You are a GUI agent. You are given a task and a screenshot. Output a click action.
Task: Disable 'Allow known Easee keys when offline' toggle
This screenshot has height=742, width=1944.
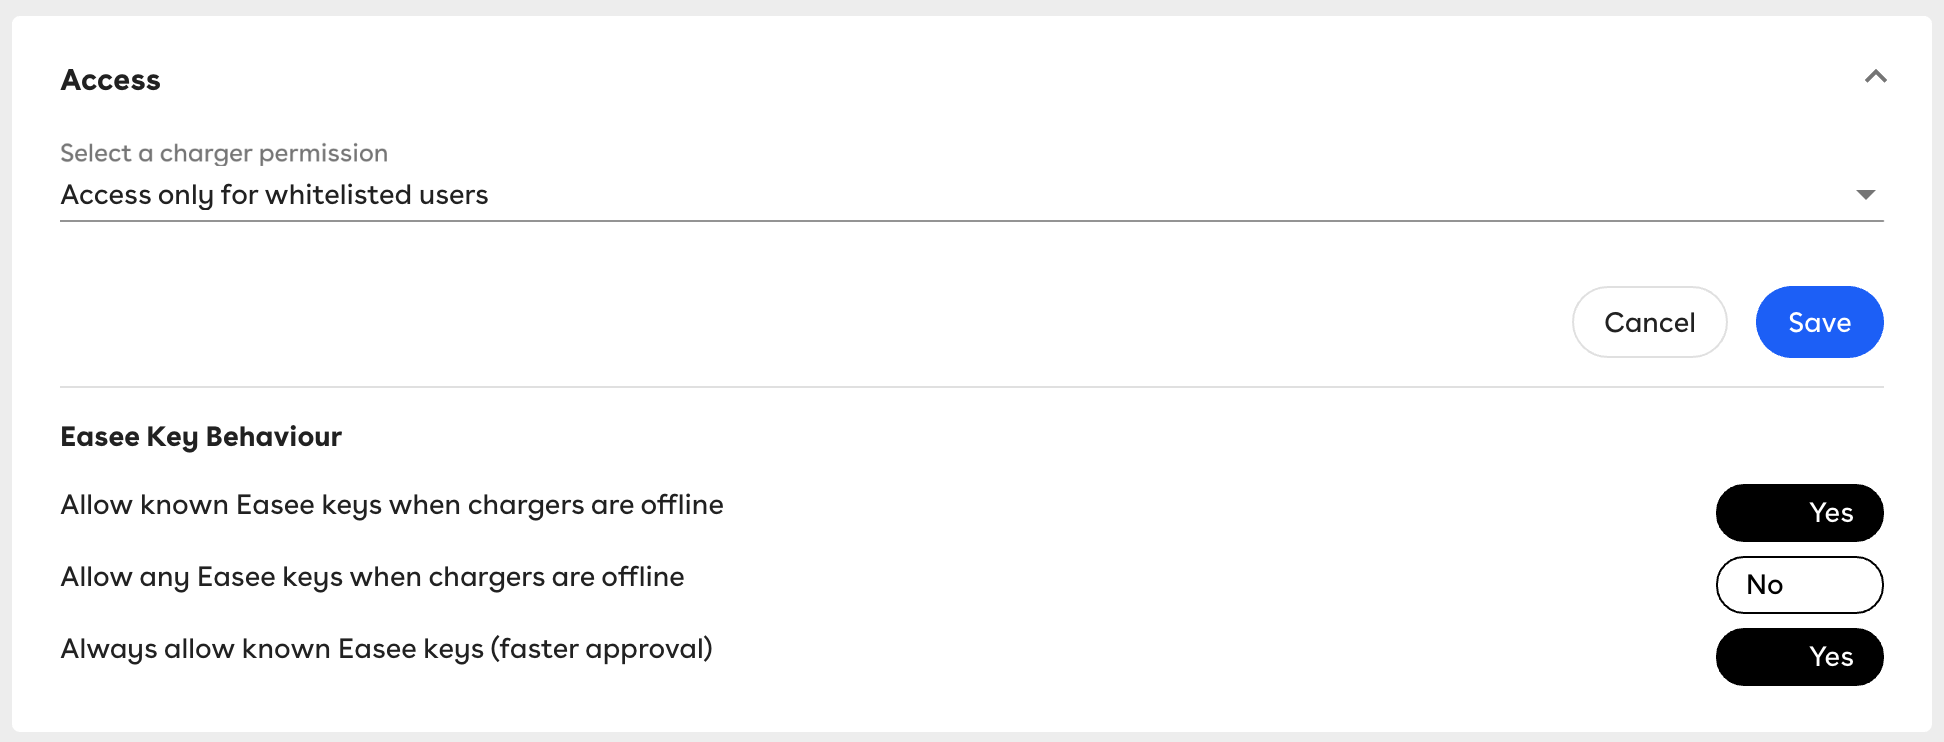[1799, 513]
